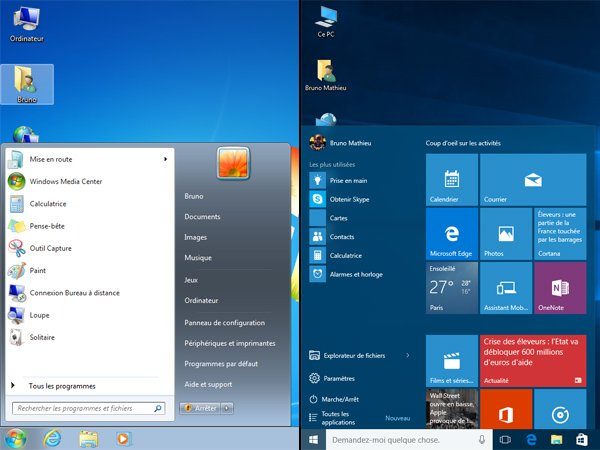Open Musique in Windows 7 start menu
Viewport: 600px width, 450px height.
[198, 258]
